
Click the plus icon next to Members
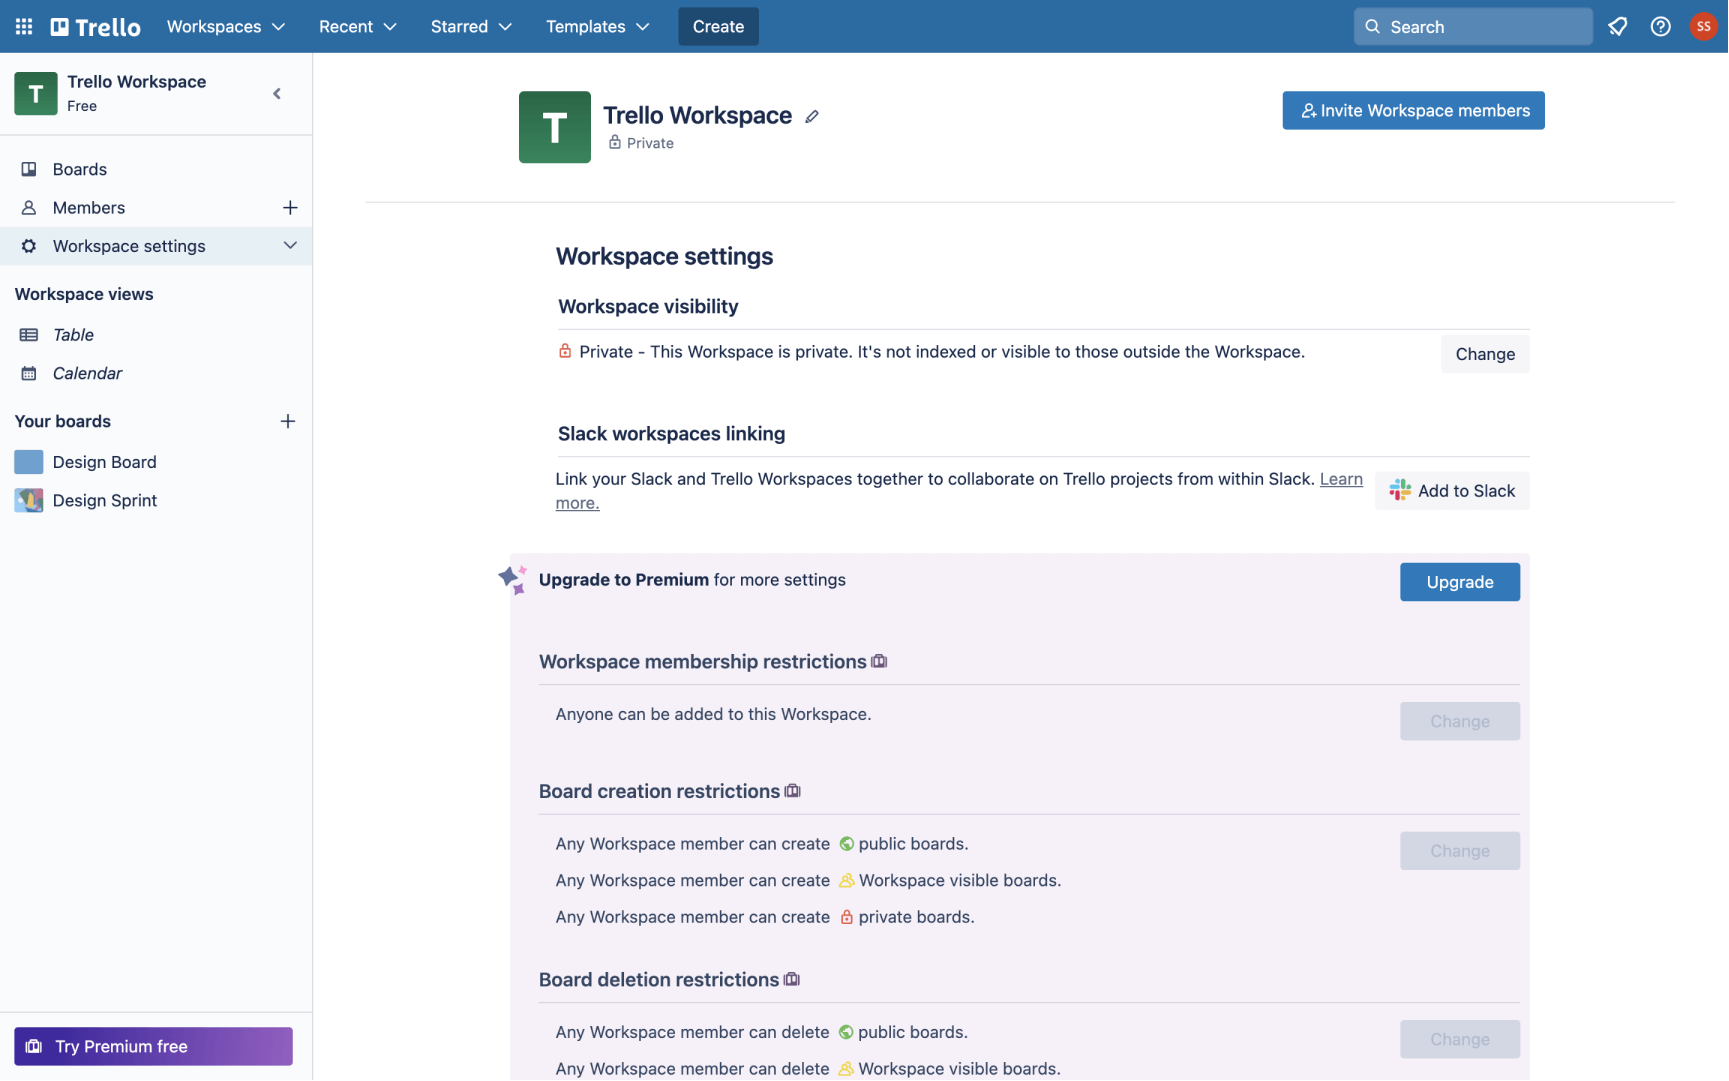tap(290, 208)
